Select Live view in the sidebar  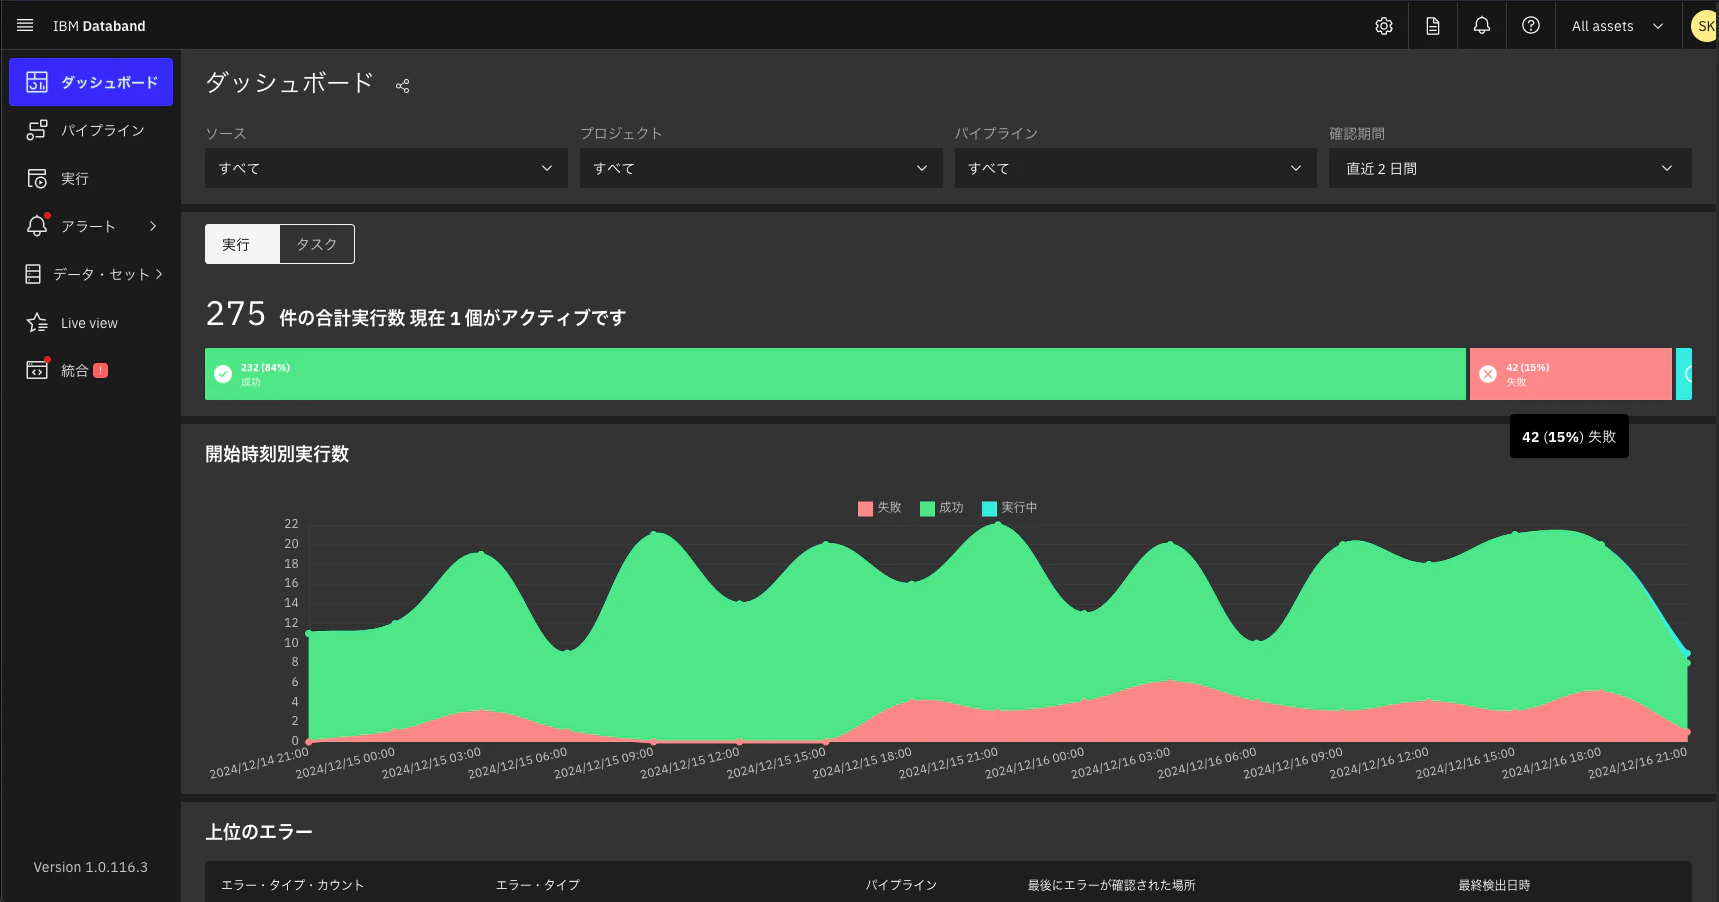point(88,322)
